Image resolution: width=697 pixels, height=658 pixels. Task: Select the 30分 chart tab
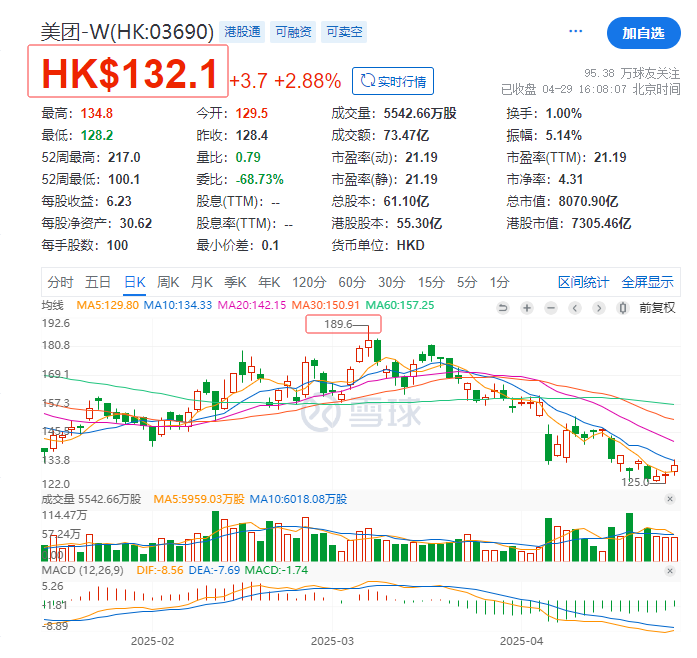coord(392,282)
